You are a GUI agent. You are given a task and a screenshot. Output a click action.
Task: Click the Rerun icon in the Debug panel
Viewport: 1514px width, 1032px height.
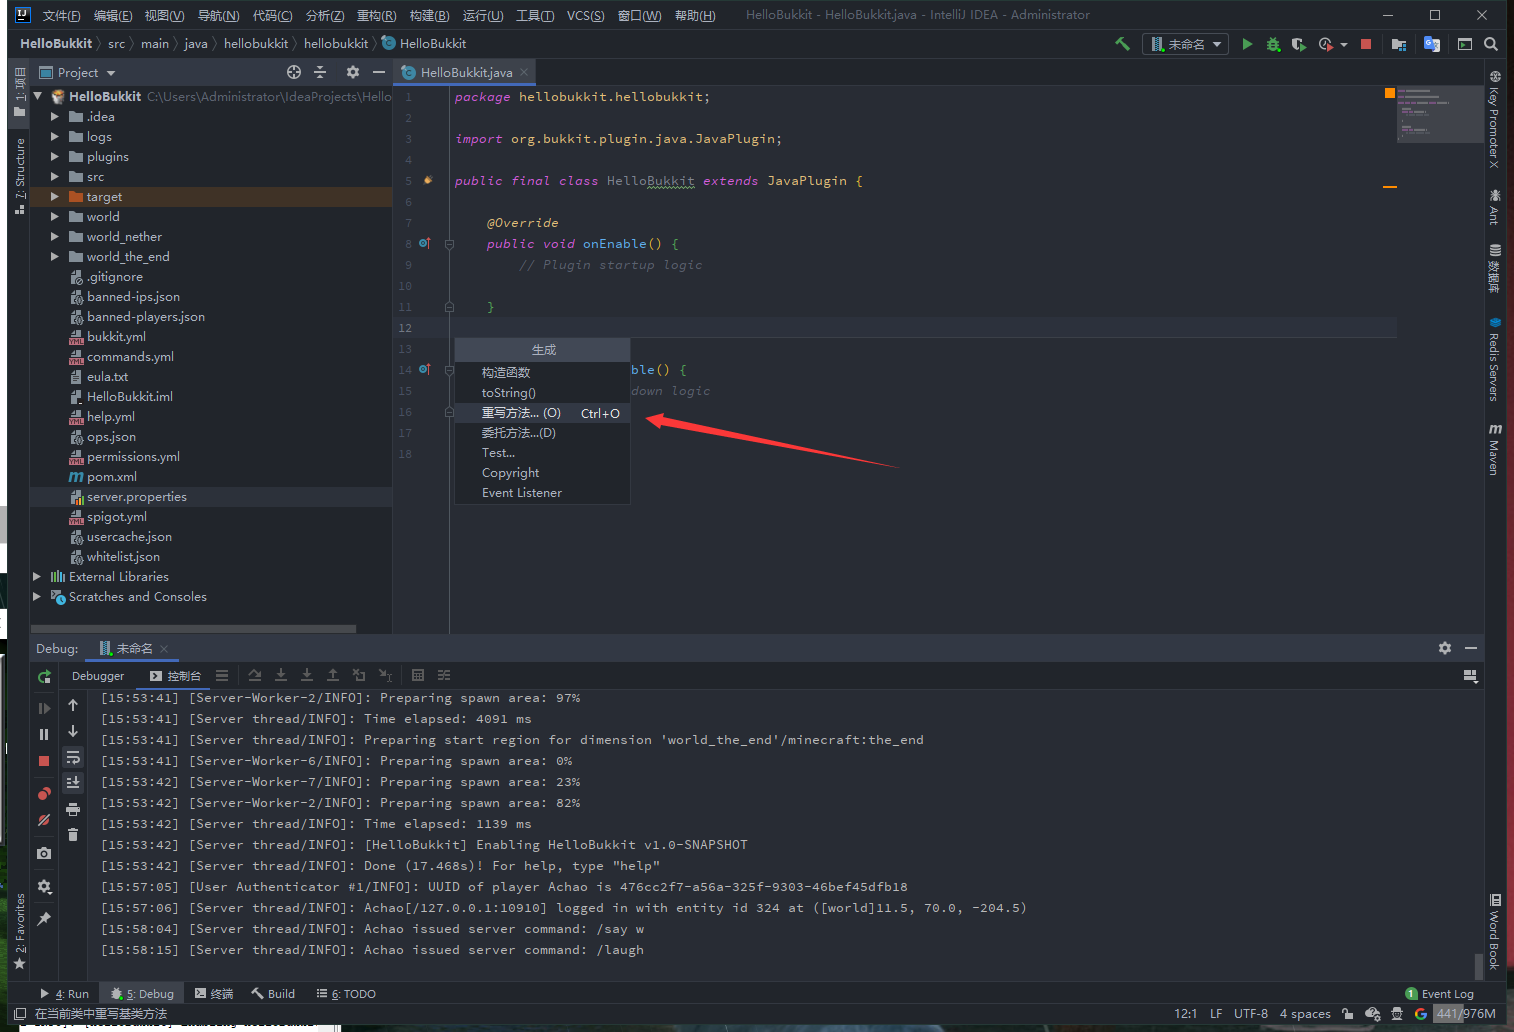[44, 677]
